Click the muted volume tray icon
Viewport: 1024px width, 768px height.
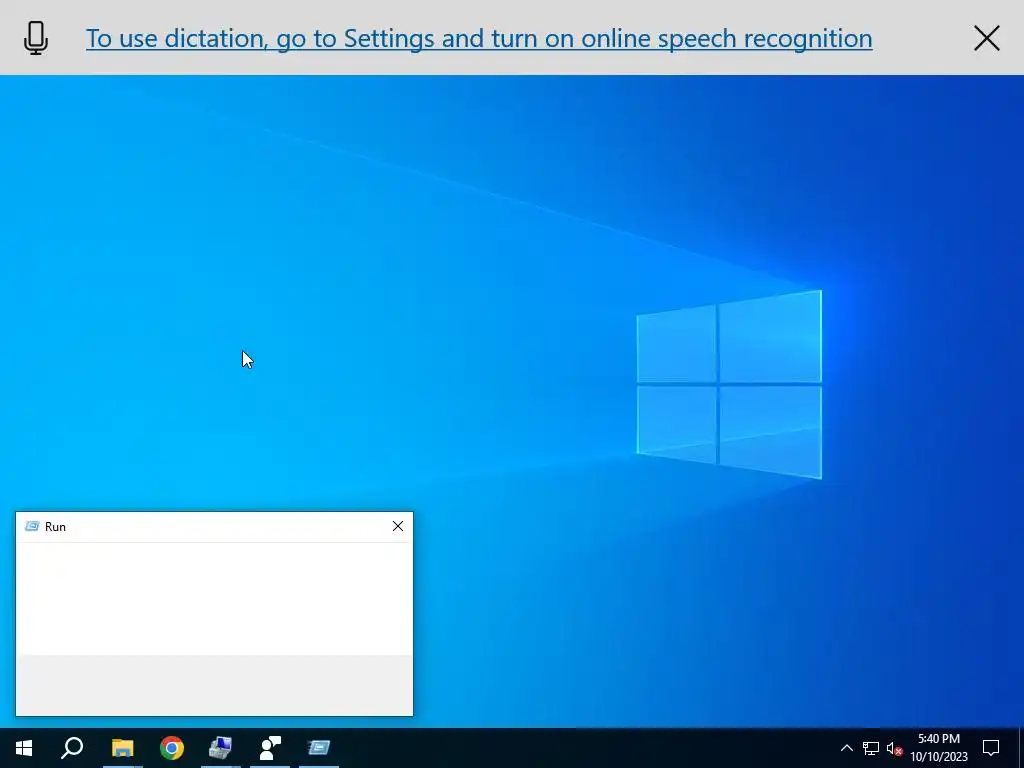coord(894,748)
